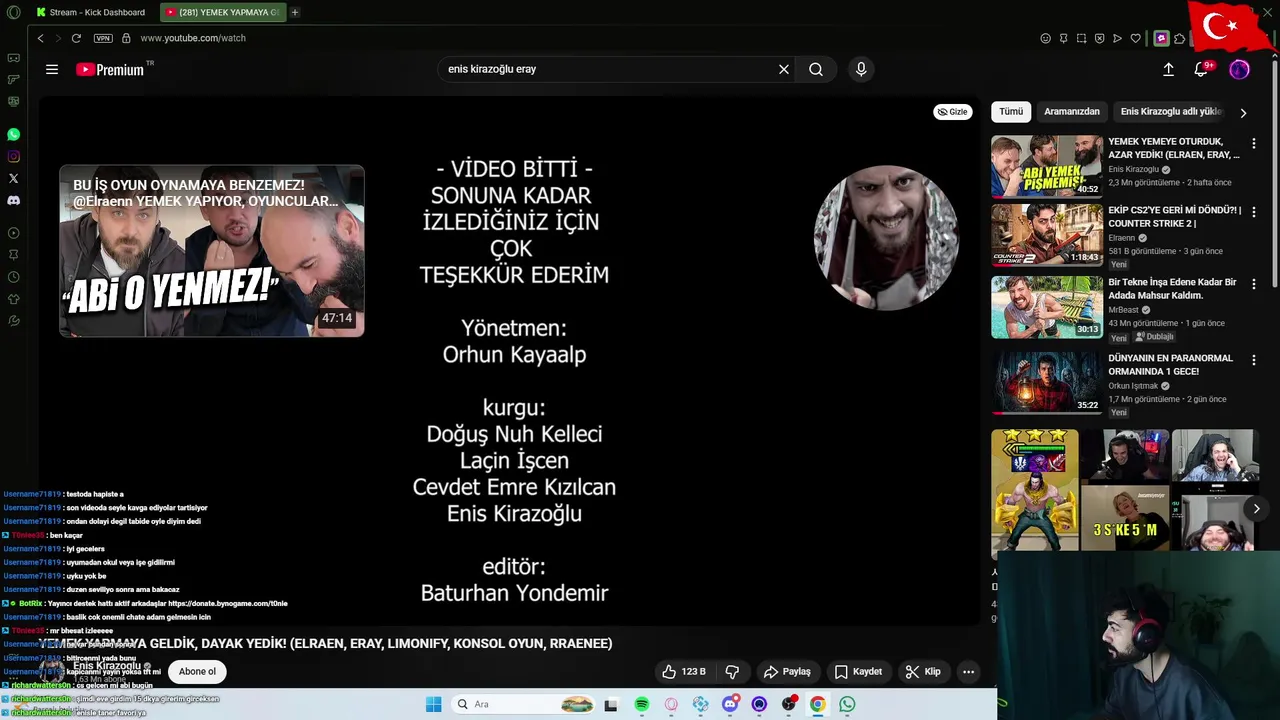1280x720 pixels.
Task: Select the YEMEK YAPMAYA YouTube tab
Action: [222, 12]
